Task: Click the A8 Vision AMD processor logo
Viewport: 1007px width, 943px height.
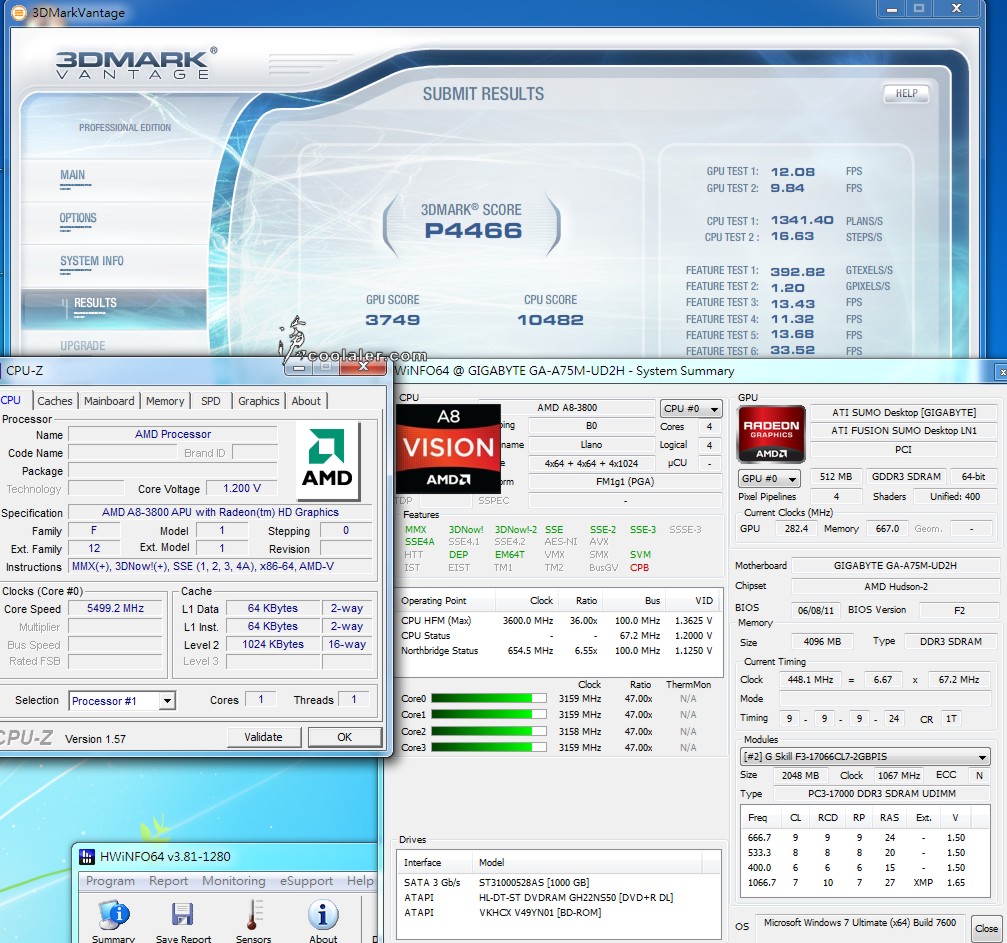Action: coord(448,448)
